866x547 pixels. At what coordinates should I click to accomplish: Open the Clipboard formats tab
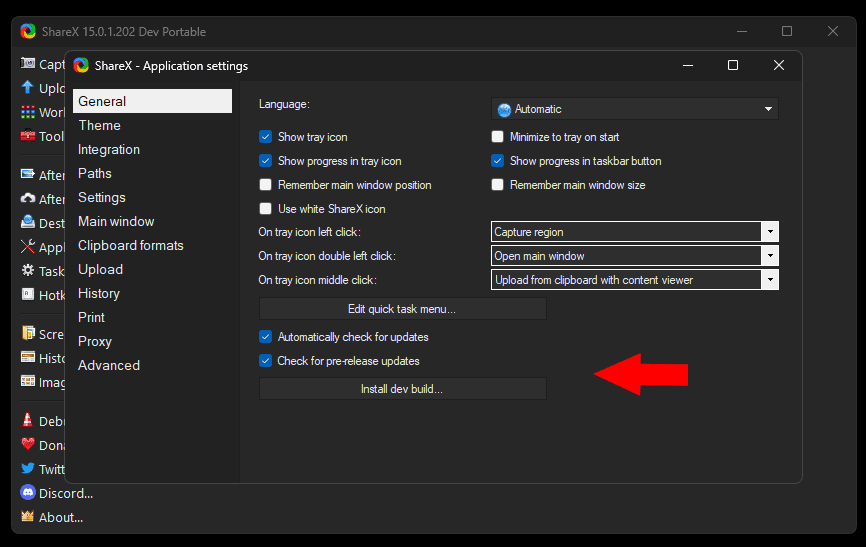(152, 245)
